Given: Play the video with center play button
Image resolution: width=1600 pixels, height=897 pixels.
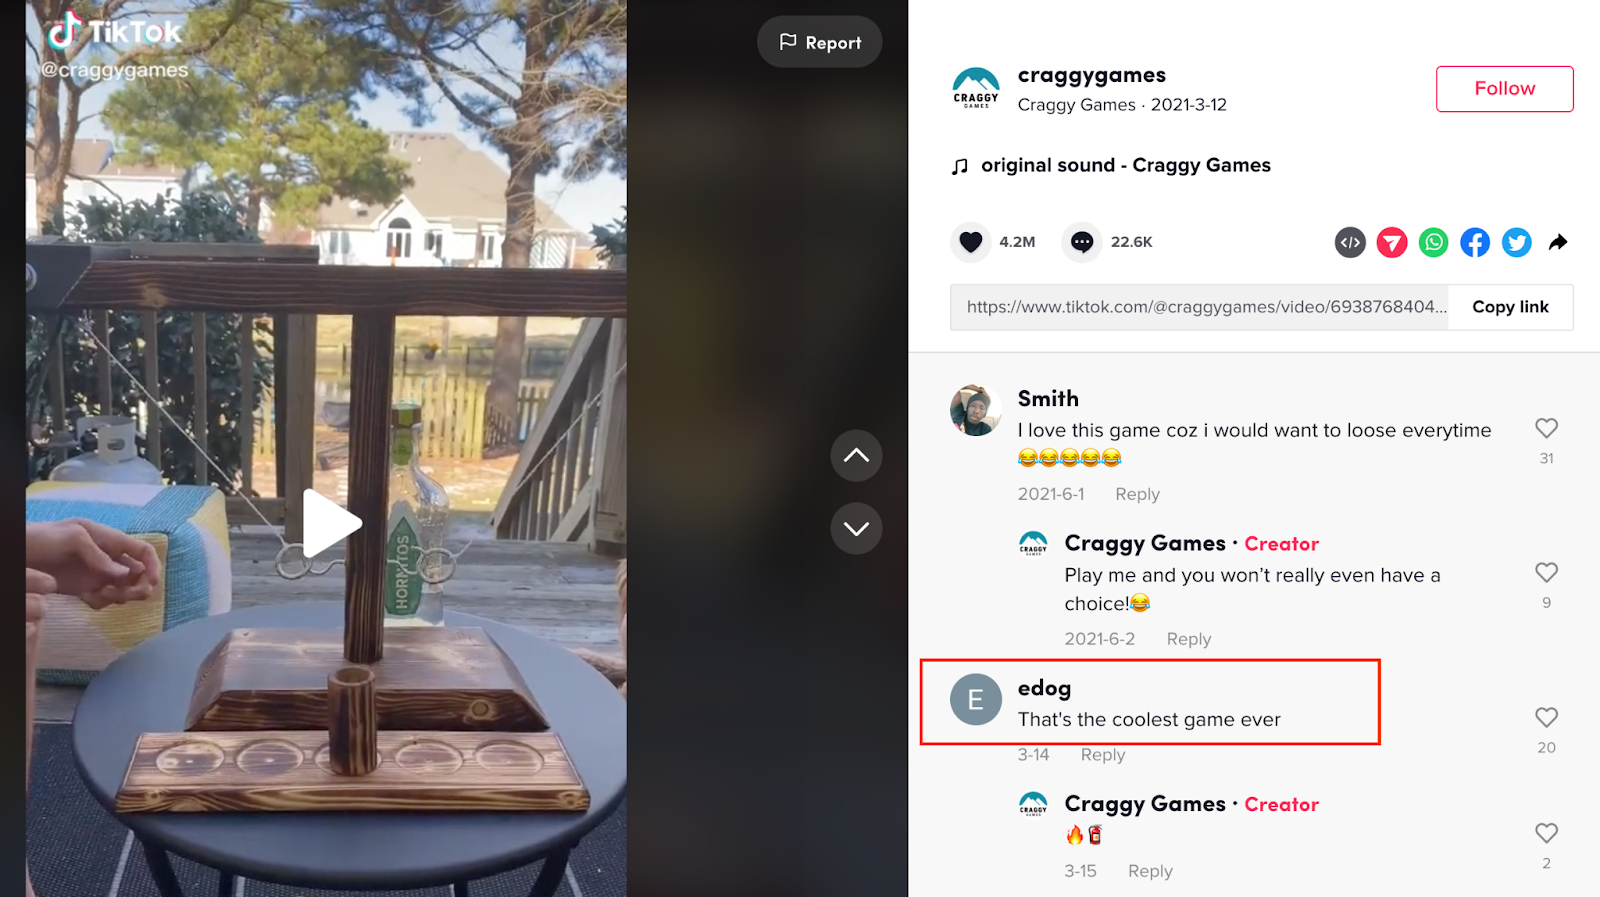Looking at the screenshot, I should click(331, 523).
